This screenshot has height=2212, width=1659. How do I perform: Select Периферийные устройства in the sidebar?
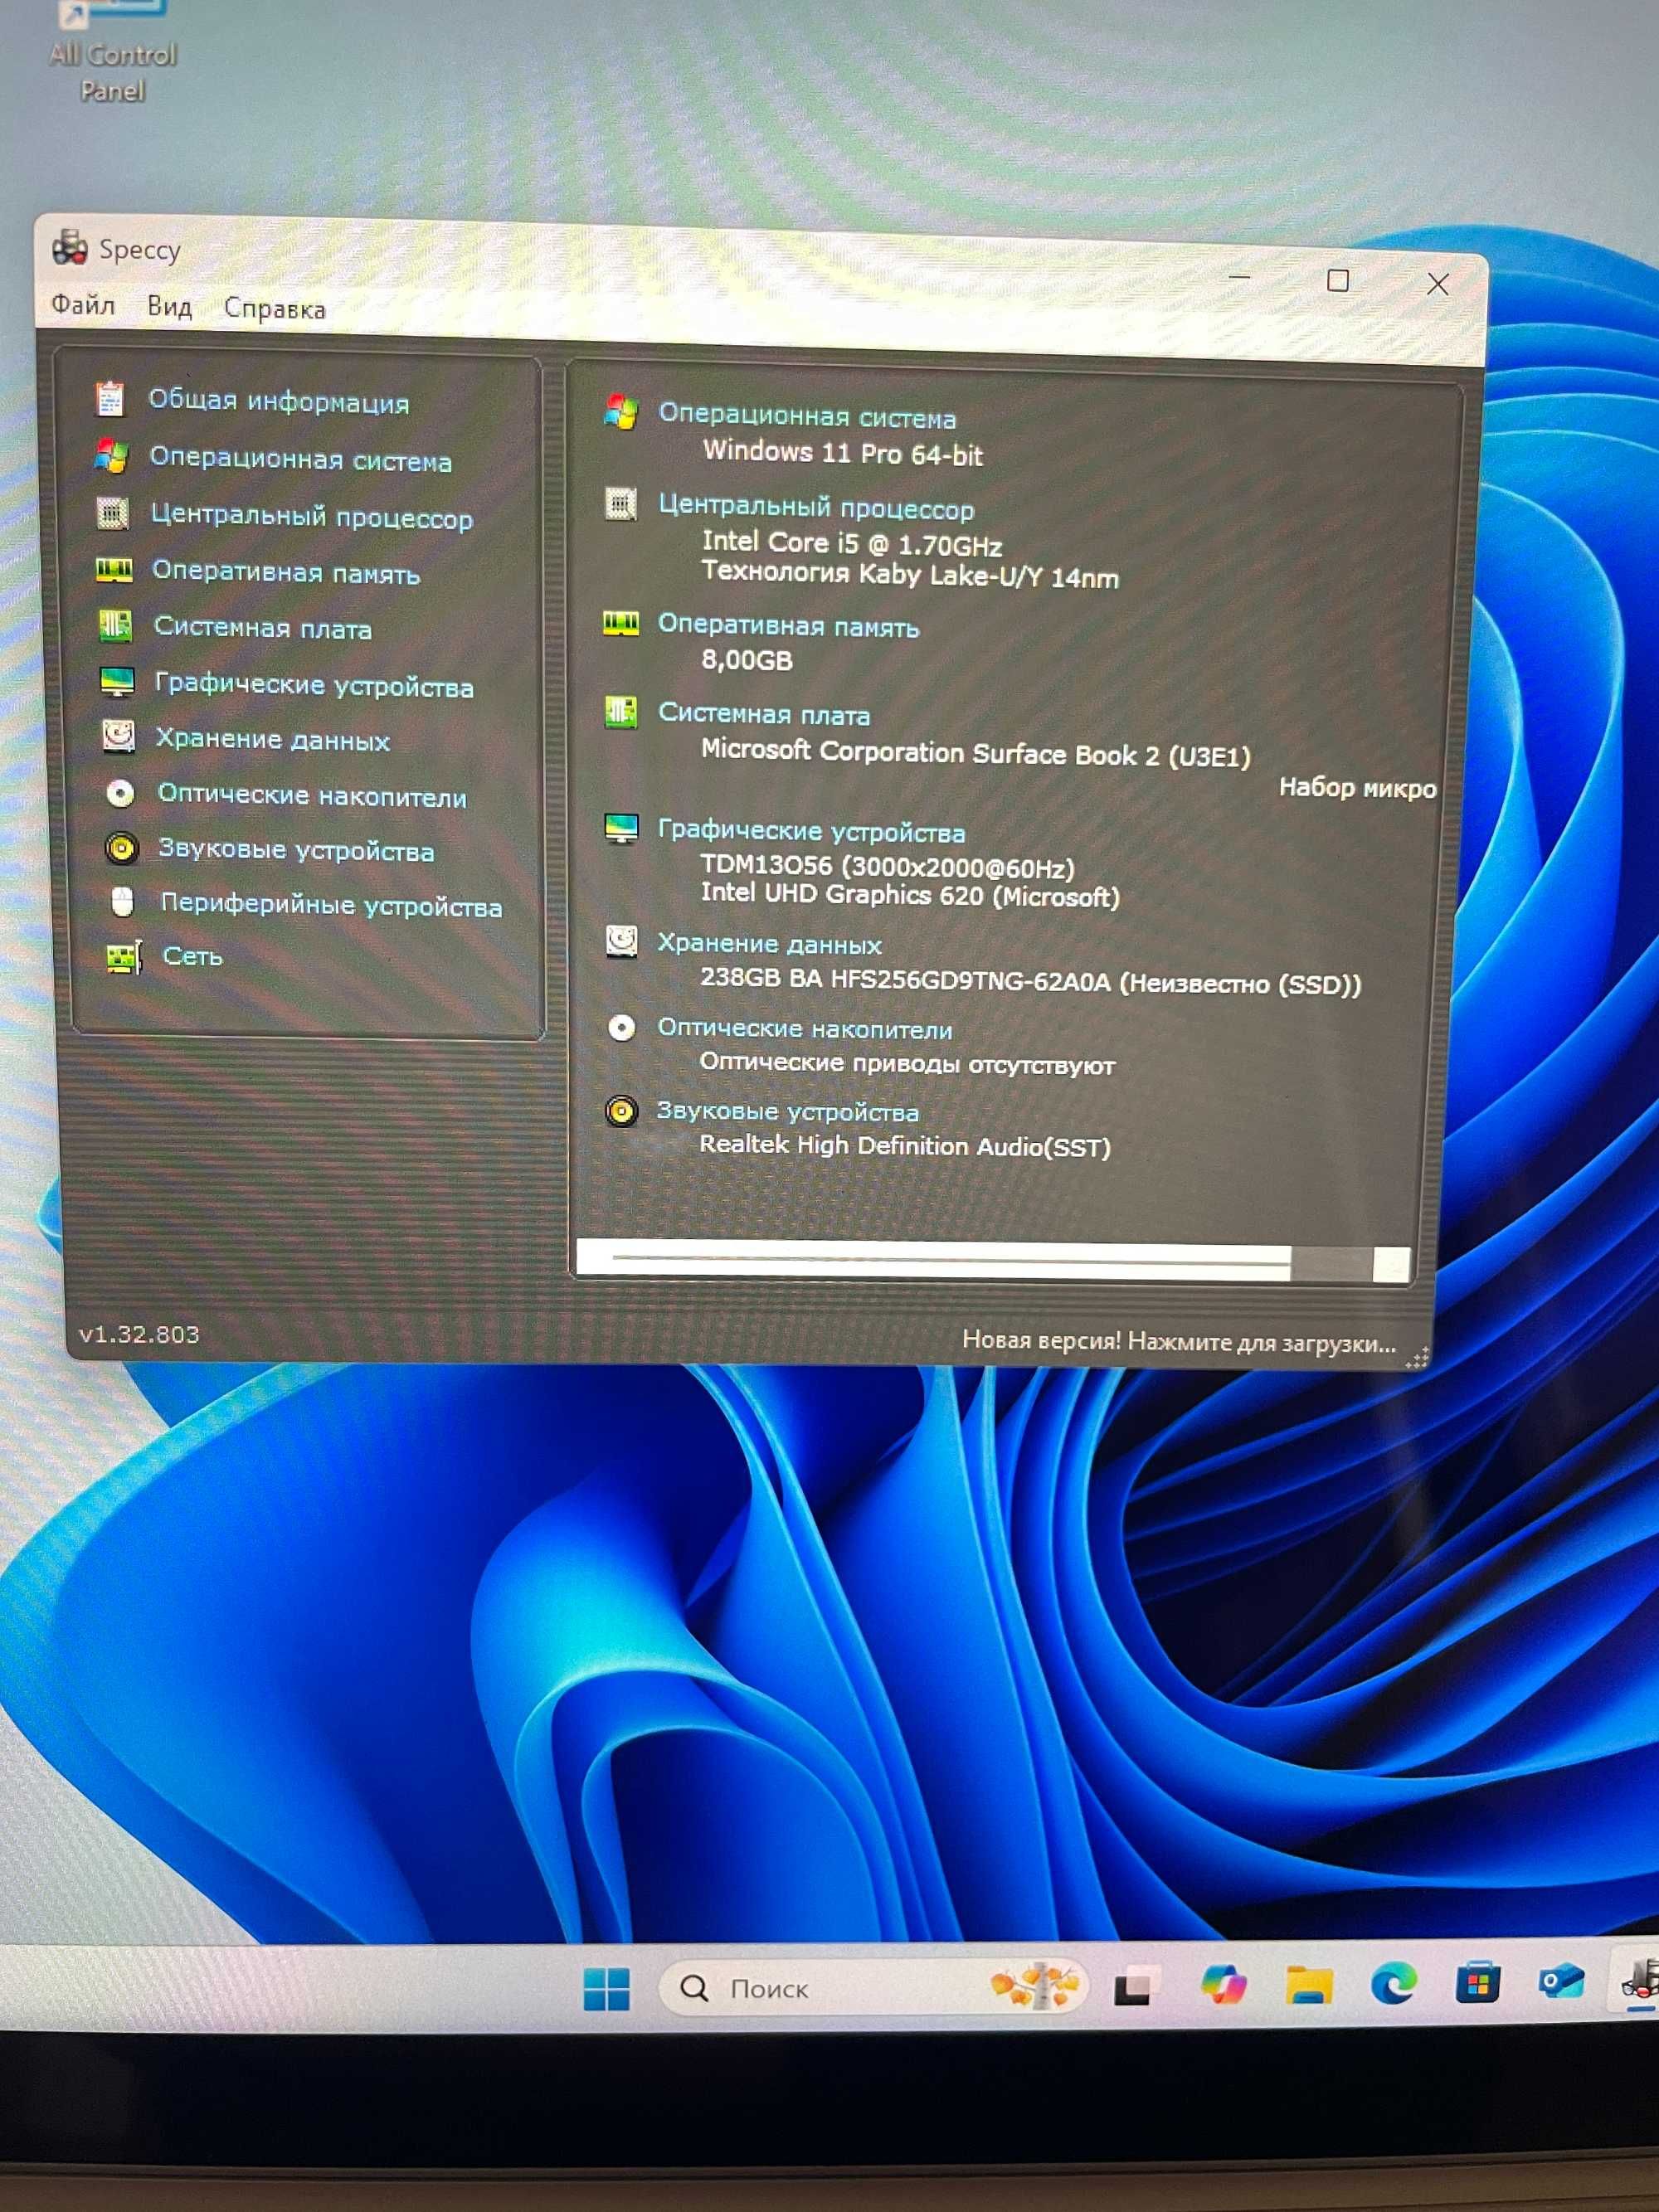coord(331,905)
